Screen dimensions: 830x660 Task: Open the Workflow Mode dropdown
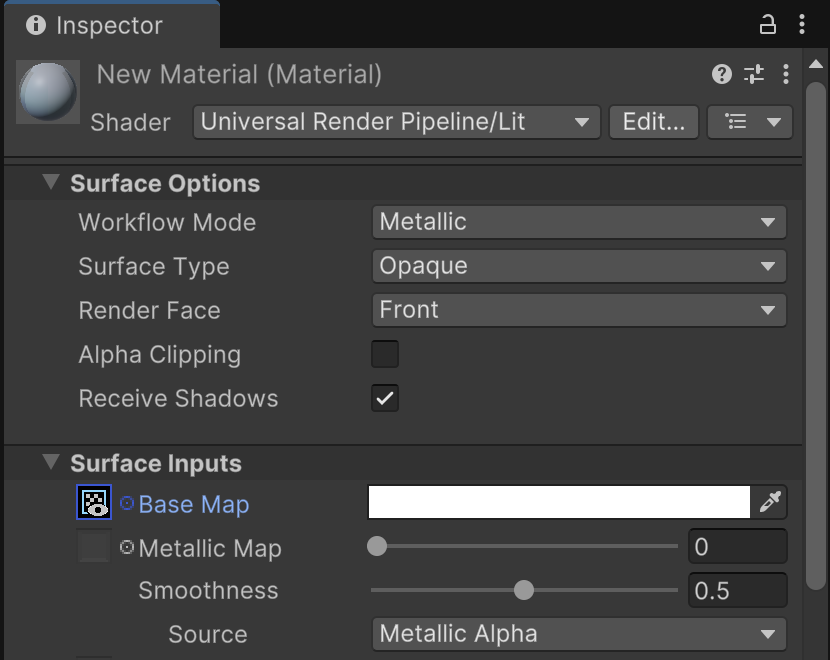coord(578,222)
